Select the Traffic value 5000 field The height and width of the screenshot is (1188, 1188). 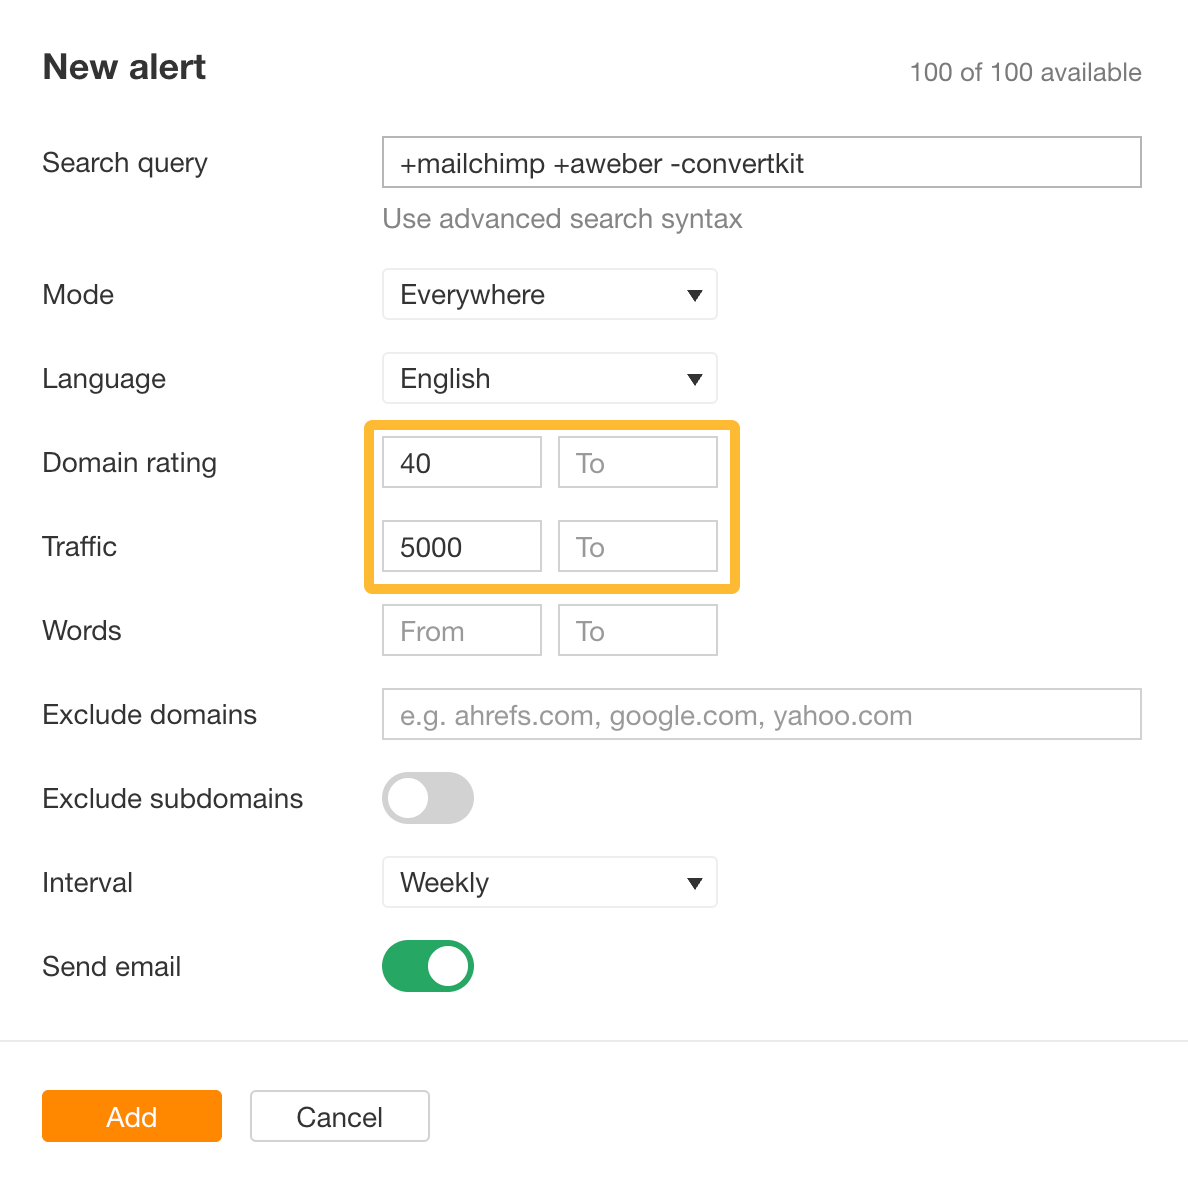coord(461,546)
